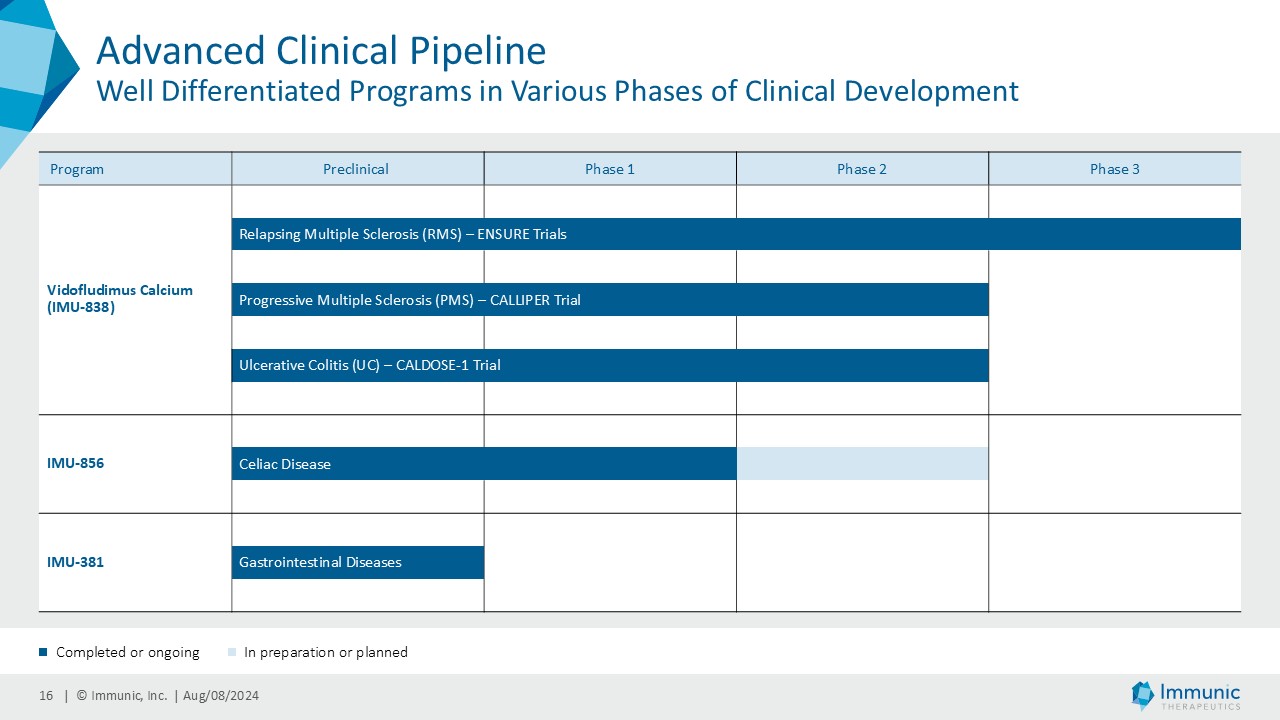Click the slide number 16 in the footer
Viewport: 1280px width, 720px height.
pyautogui.click(x=46, y=696)
